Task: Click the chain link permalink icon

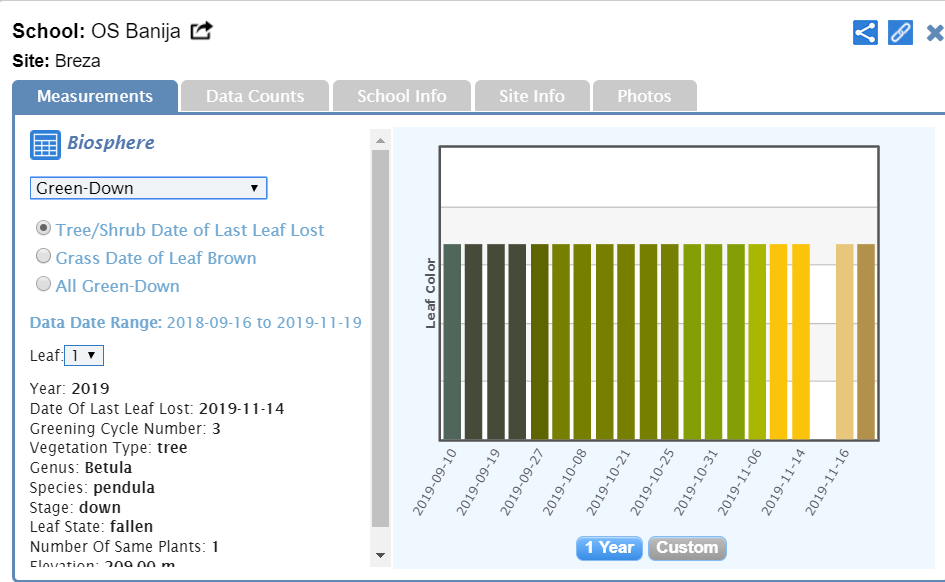Action: [901, 32]
